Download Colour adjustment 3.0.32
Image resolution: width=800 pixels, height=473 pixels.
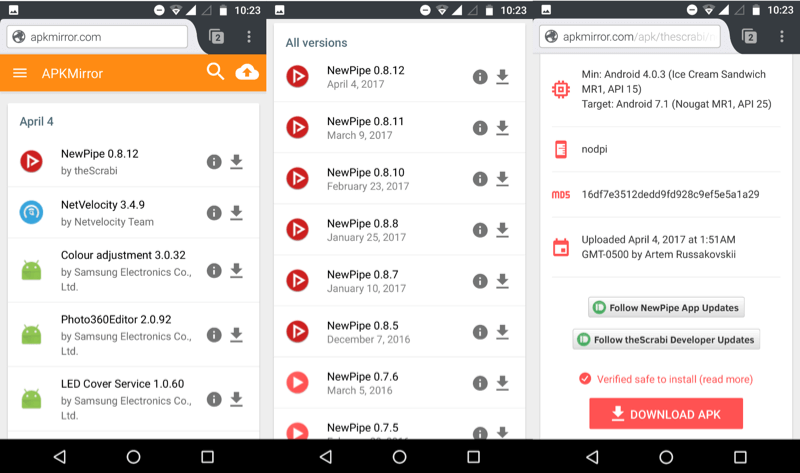236,270
